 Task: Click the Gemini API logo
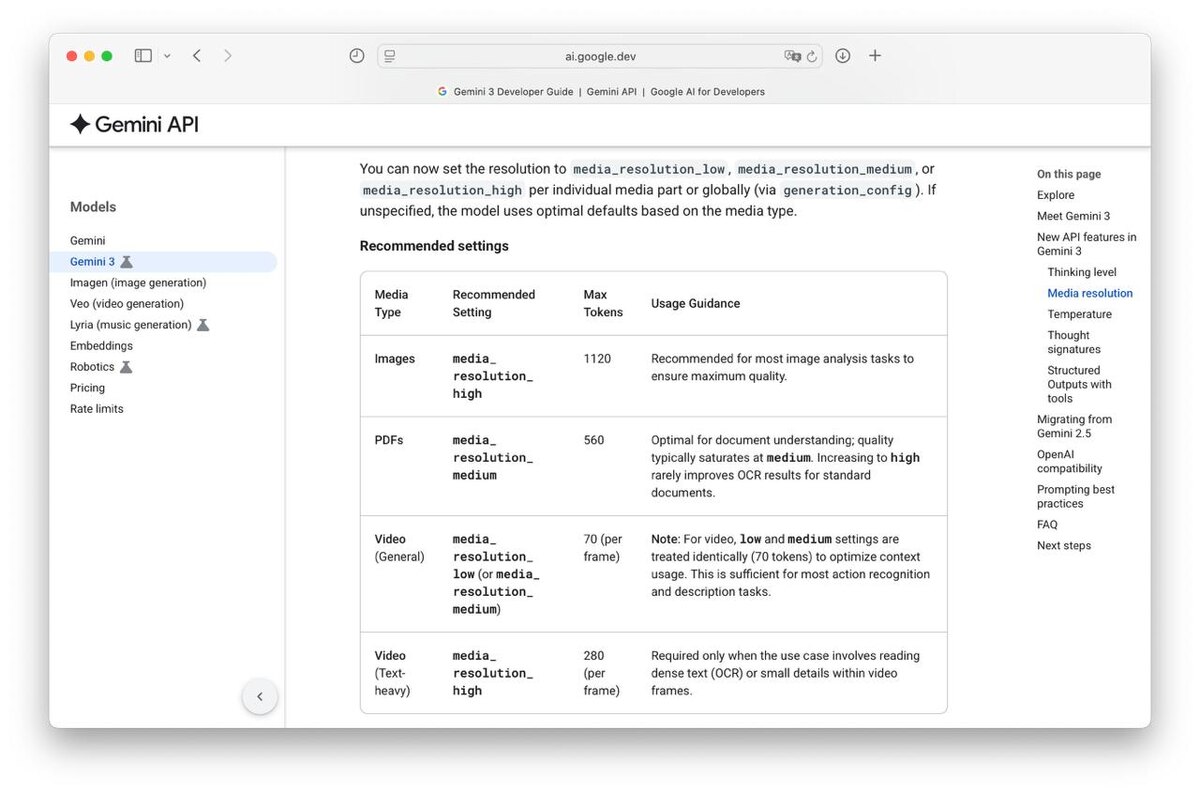pyautogui.click(x=134, y=124)
